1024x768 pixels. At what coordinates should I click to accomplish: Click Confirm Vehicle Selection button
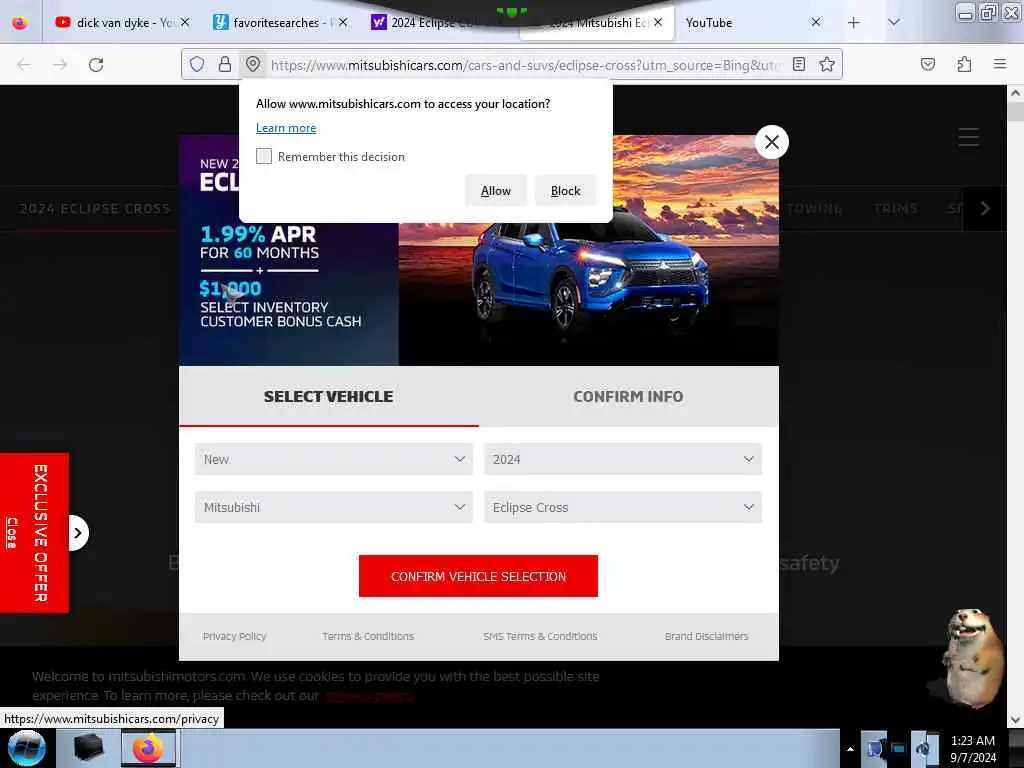(478, 576)
